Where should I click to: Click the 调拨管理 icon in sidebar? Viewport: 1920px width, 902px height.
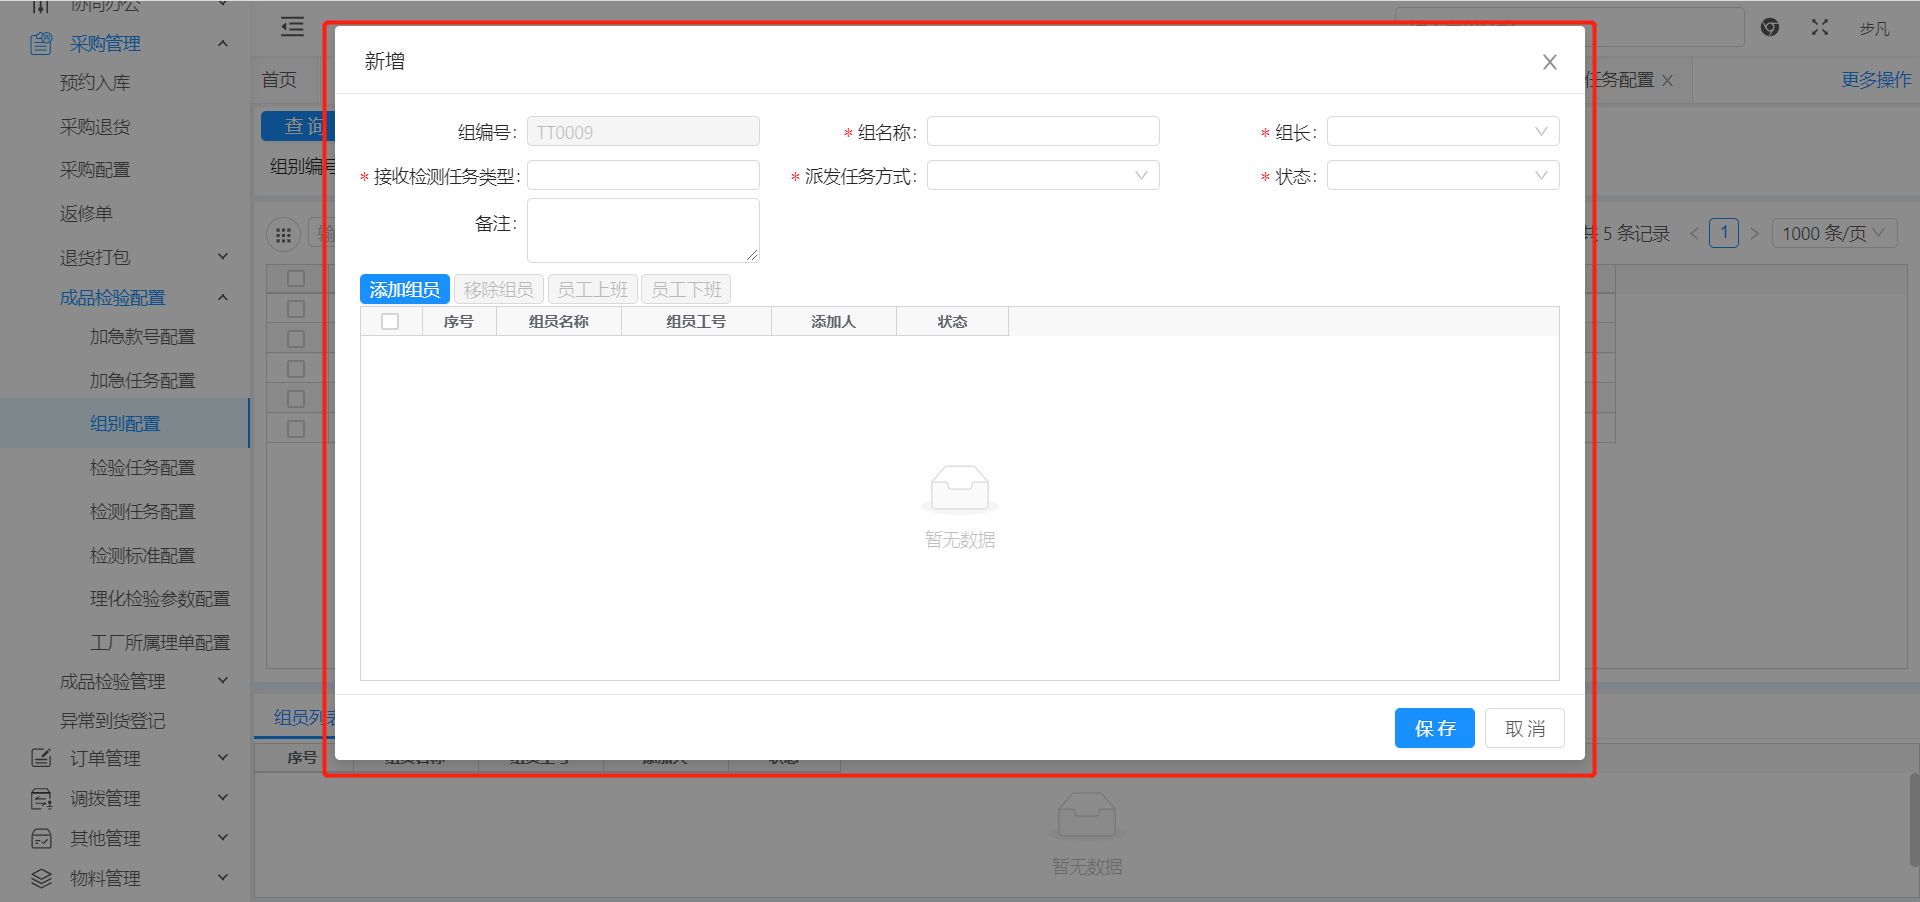coord(41,798)
